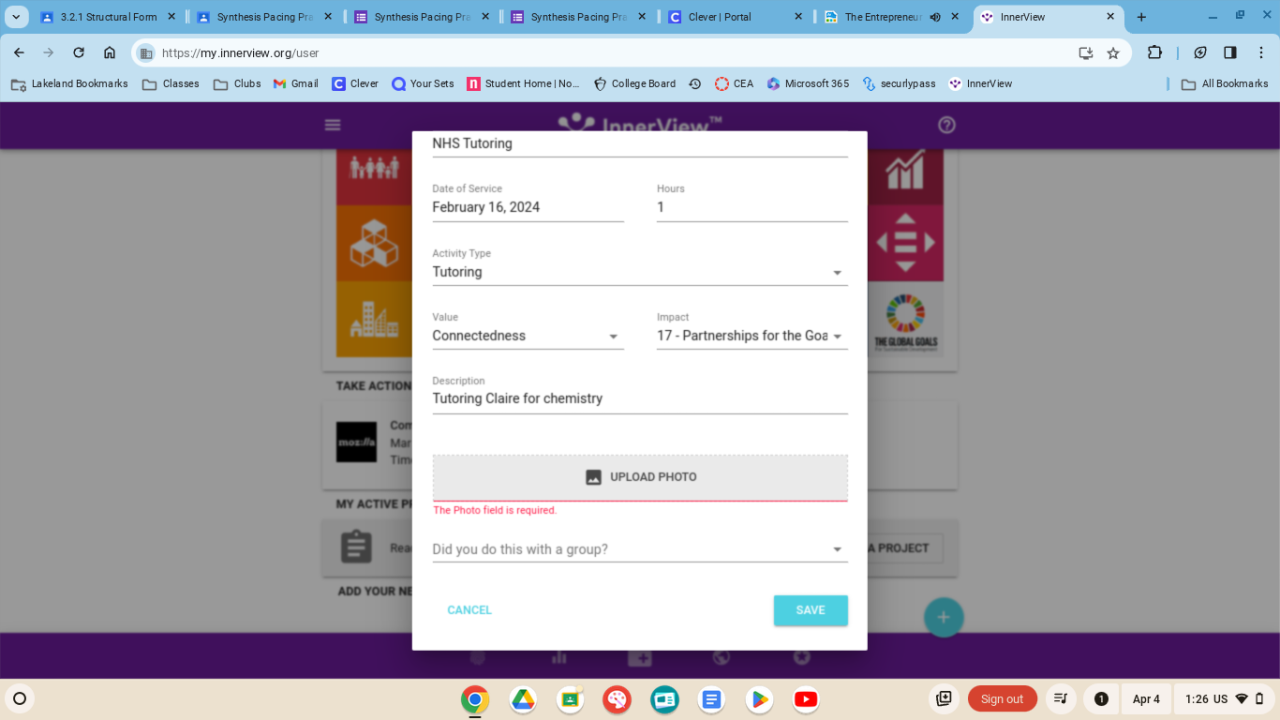1280x720 pixels.
Task: Click the floating plus add button
Action: (943, 617)
